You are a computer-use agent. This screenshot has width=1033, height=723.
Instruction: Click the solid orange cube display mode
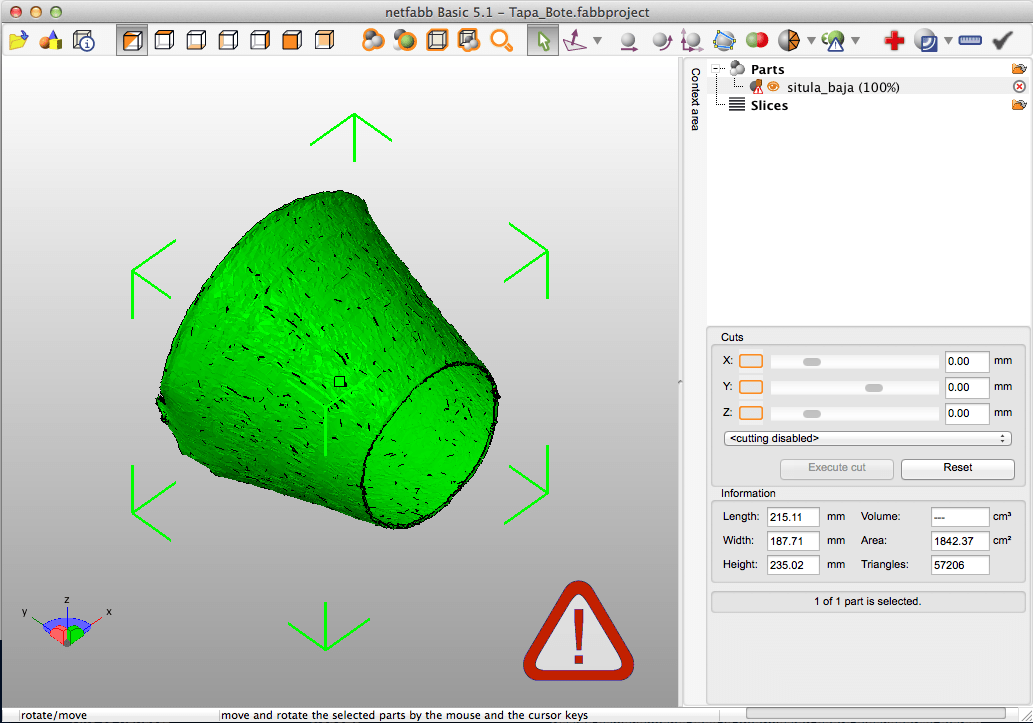[x=292, y=40]
